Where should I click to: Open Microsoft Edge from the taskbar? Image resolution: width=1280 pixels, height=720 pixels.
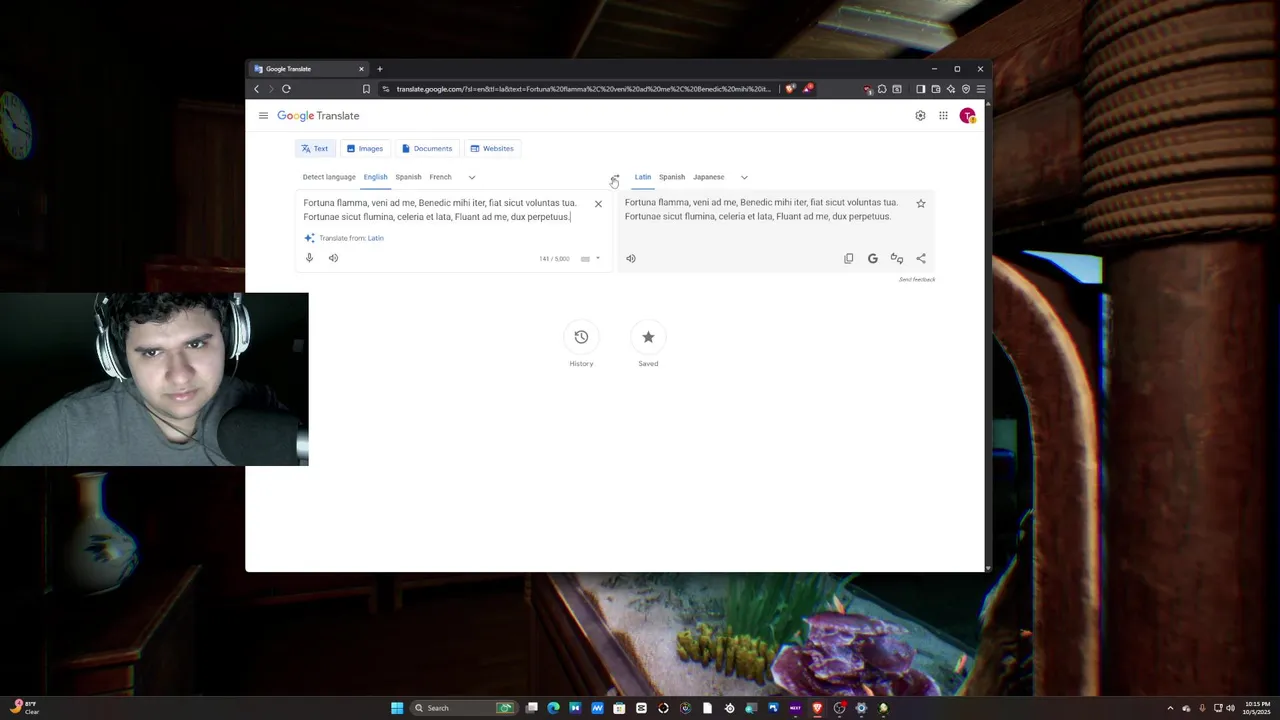coord(553,708)
